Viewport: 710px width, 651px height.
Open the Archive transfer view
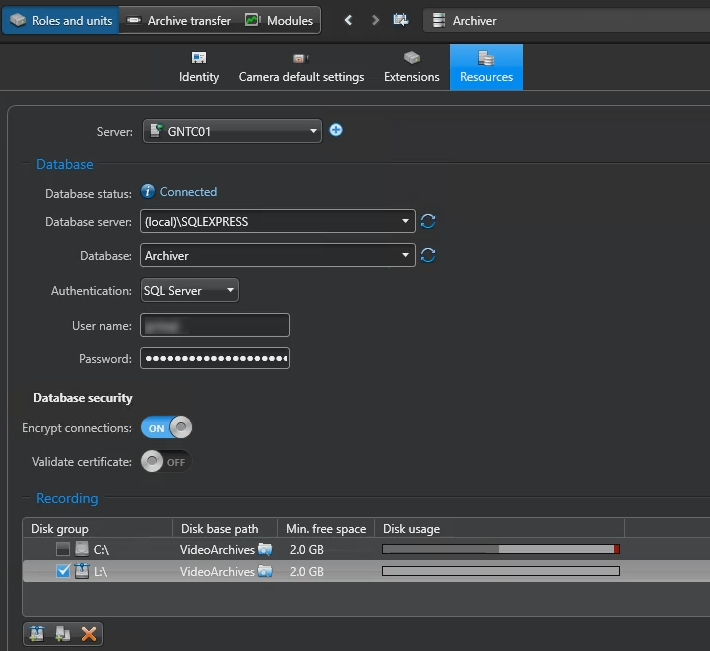(179, 20)
